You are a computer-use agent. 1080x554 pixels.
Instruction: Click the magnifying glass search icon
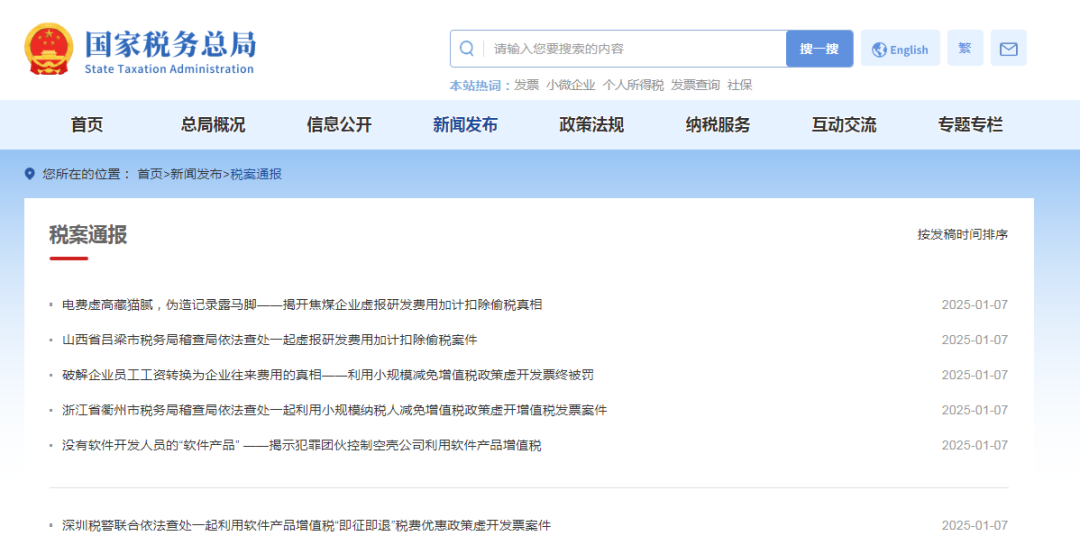[x=467, y=49]
